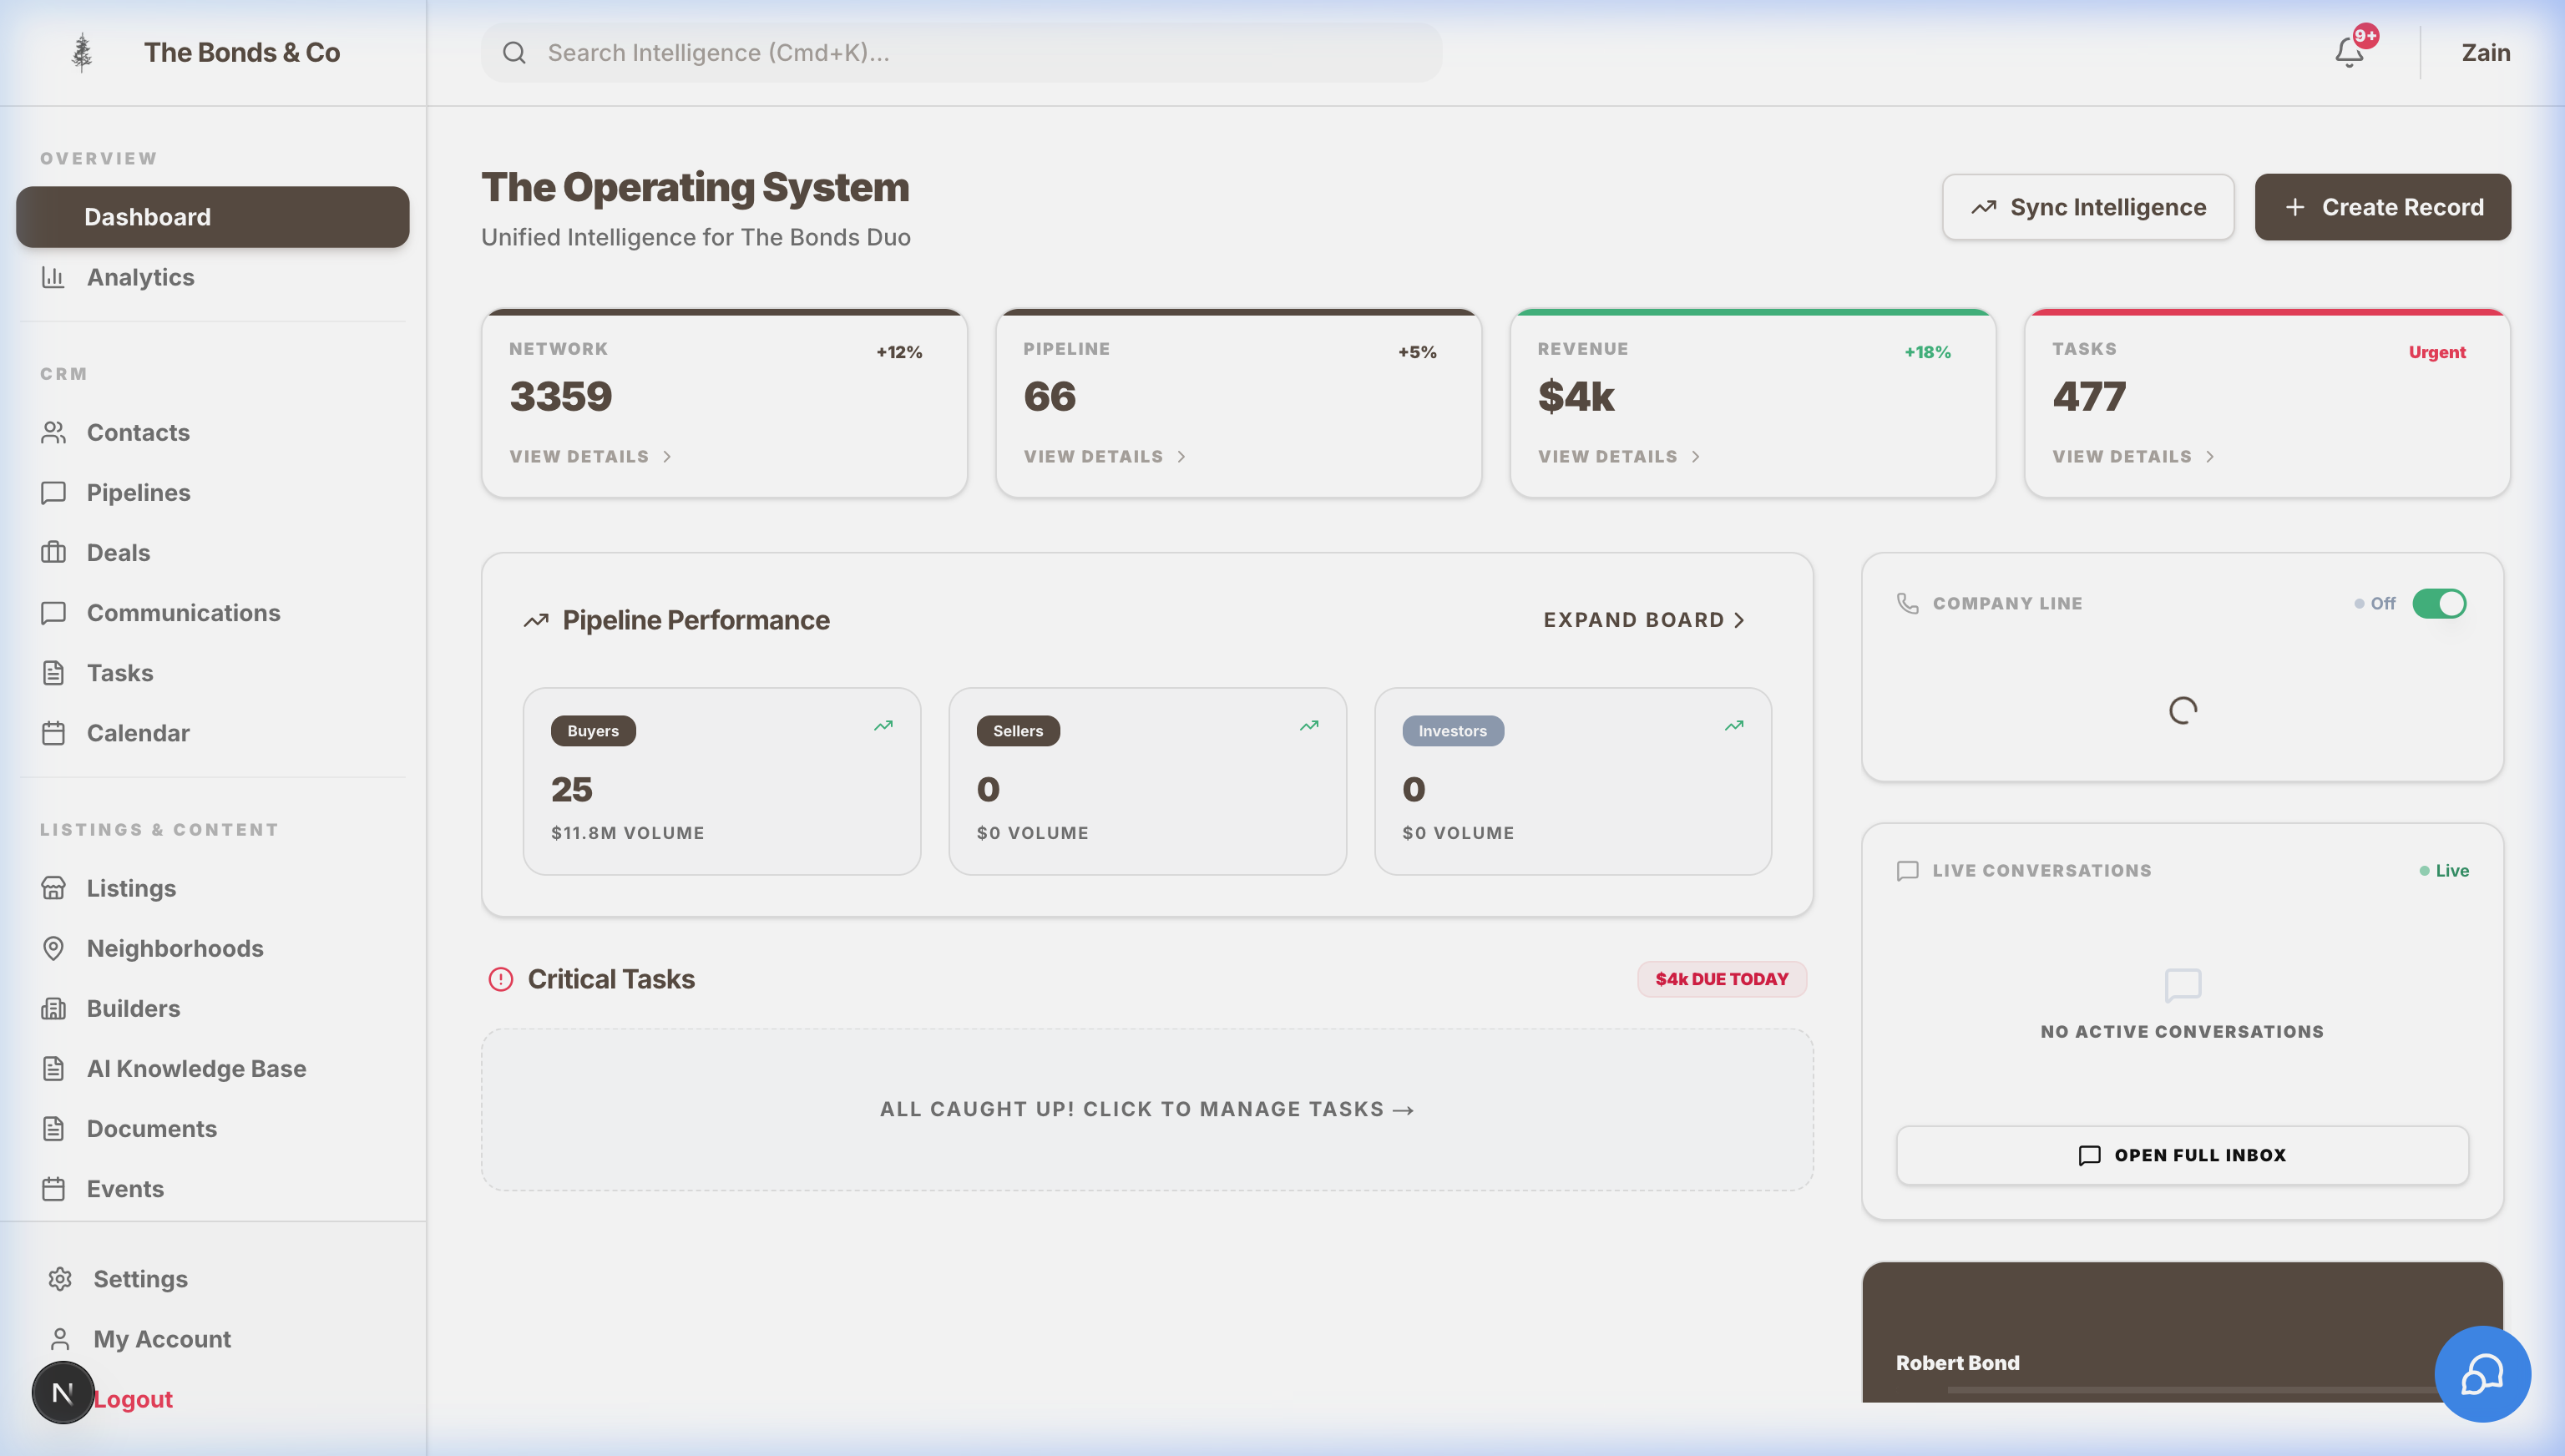
Task: Click the My Account person icon
Action: [x=60, y=1339]
